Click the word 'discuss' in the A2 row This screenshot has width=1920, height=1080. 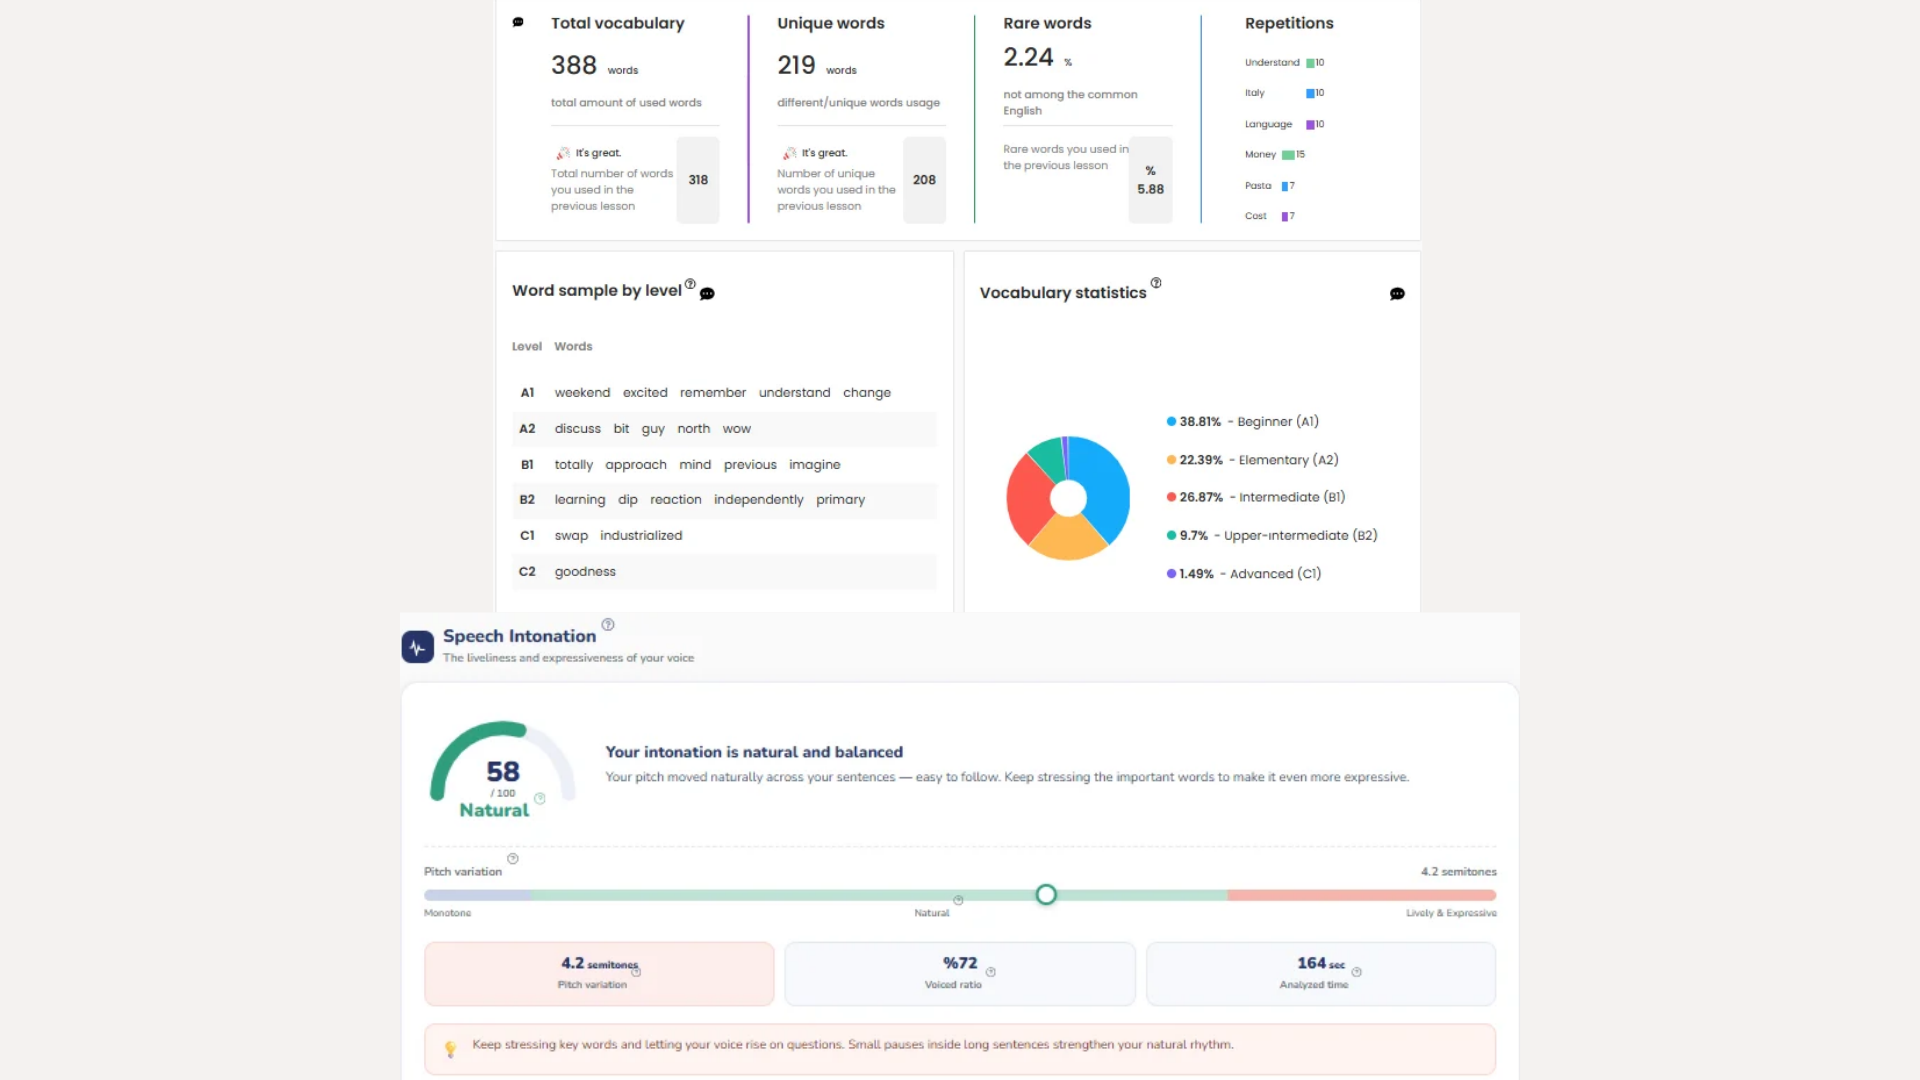coord(578,429)
